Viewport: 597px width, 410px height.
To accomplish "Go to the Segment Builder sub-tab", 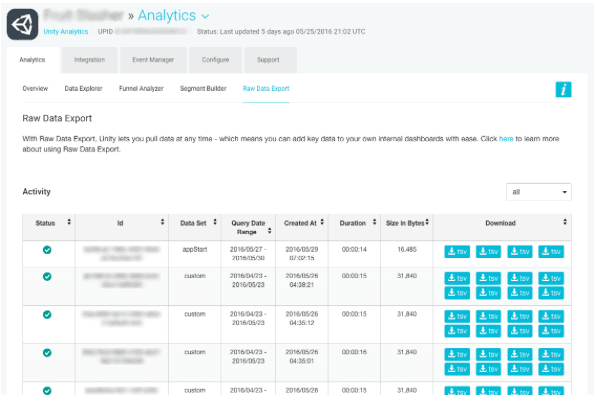I will click(203, 88).
